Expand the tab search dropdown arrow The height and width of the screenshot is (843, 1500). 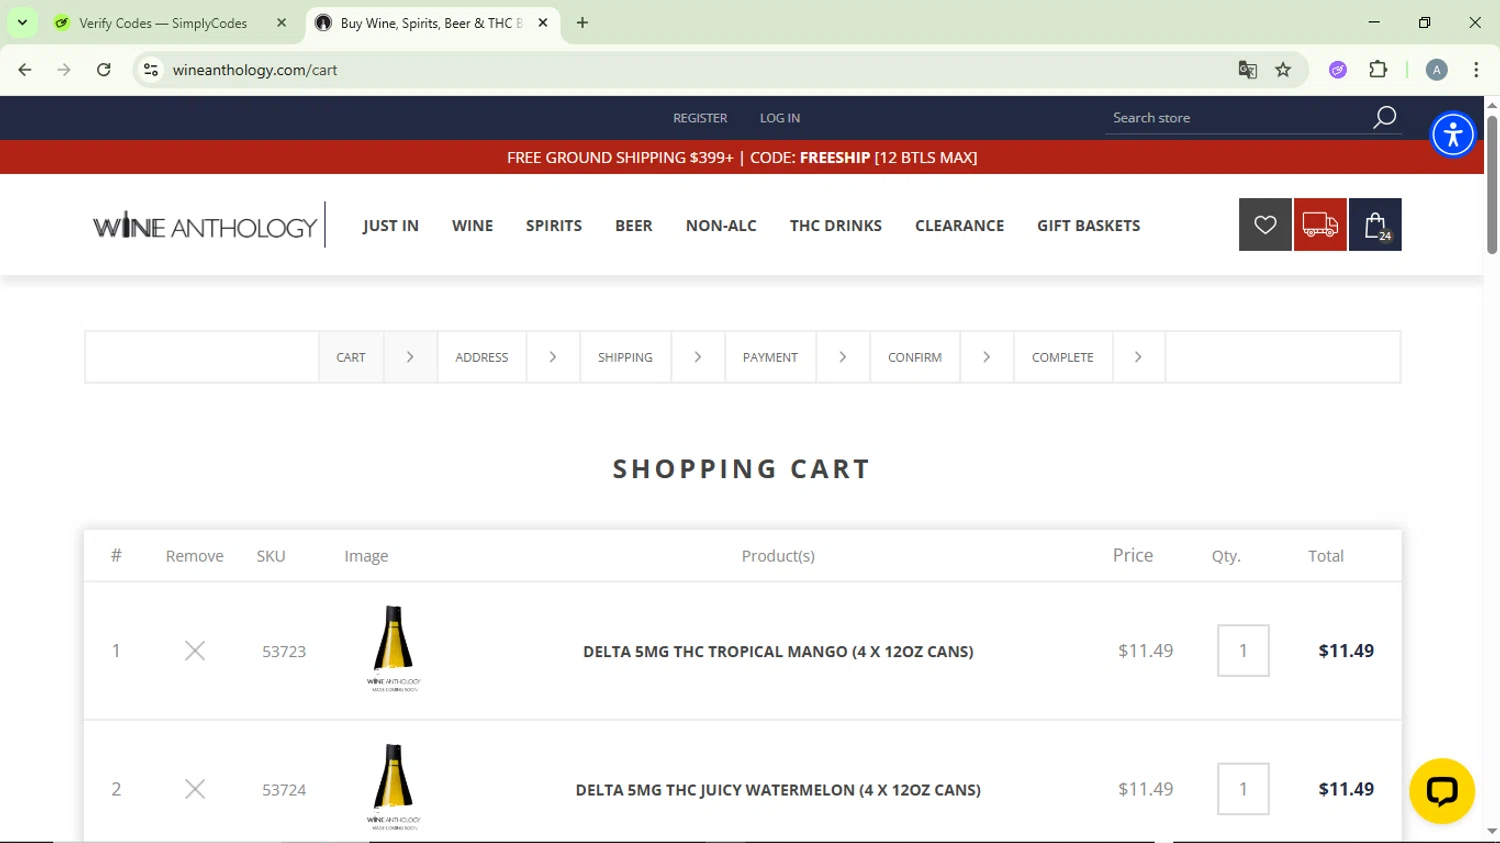pos(22,23)
